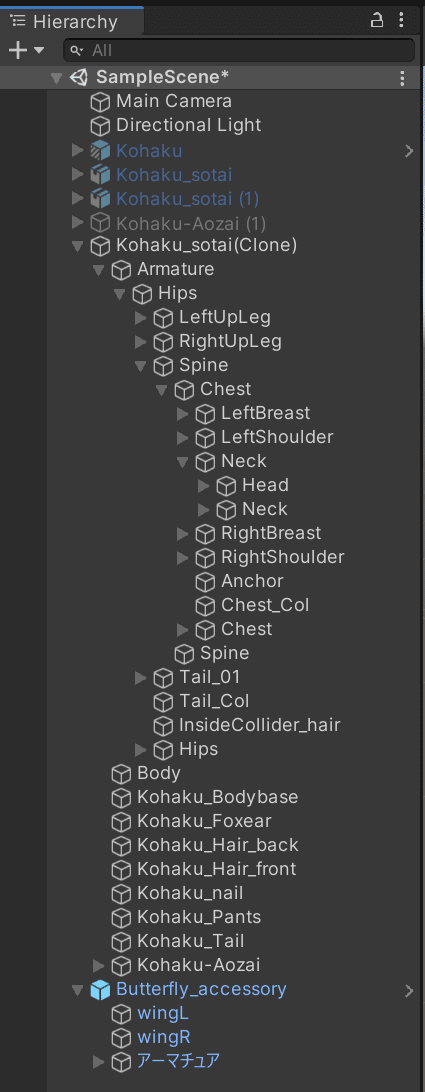Image resolution: width=425 pixels, height=1092 pixels.
Task: Select the Hierarchy tab
Action: pos(70,22)
